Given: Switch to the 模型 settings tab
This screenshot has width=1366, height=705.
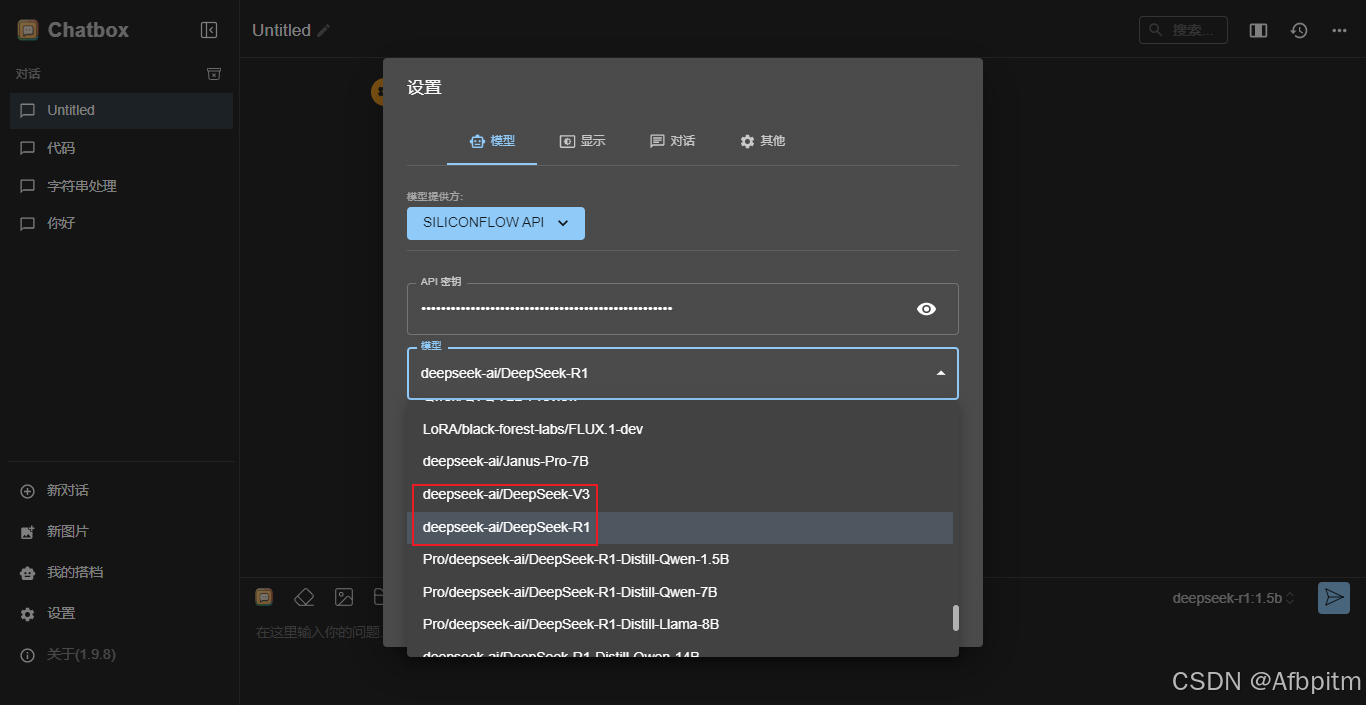Looking at the screenshot, I should pos(492,141).
